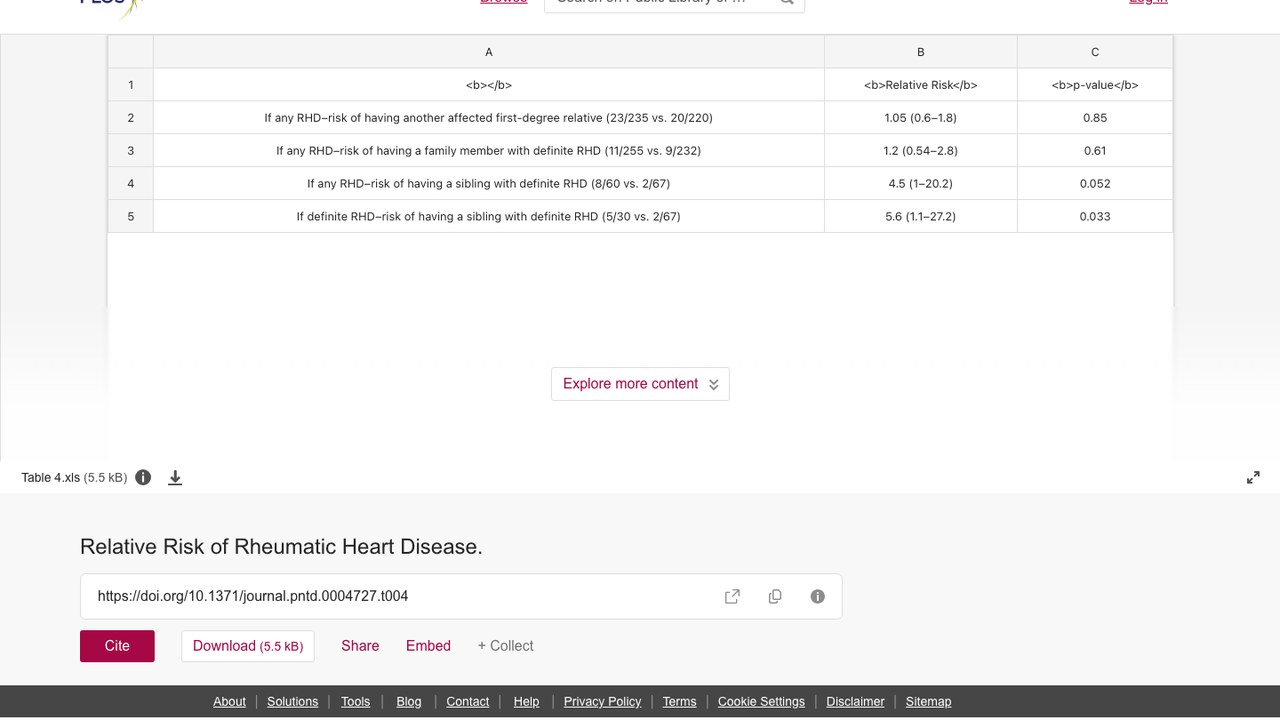Select the cell with relative risk 1.05 (0.6–1.8)
The image size is (1280, 720).
click(921, 118)
